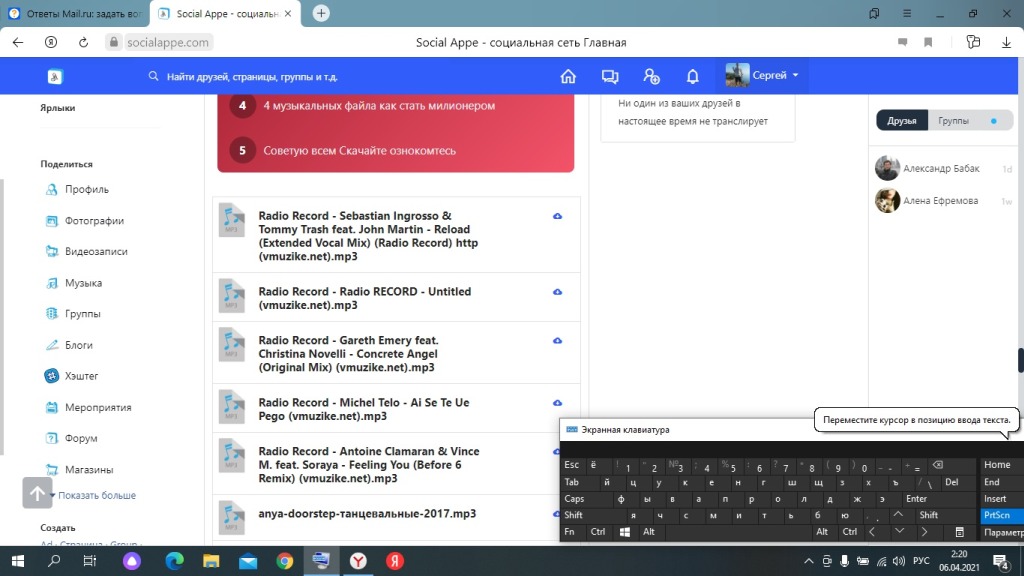This screenshot has height=576, width=1024.
Task: Click the Enter key on on-screen keyboard
Action: [916, 499]
